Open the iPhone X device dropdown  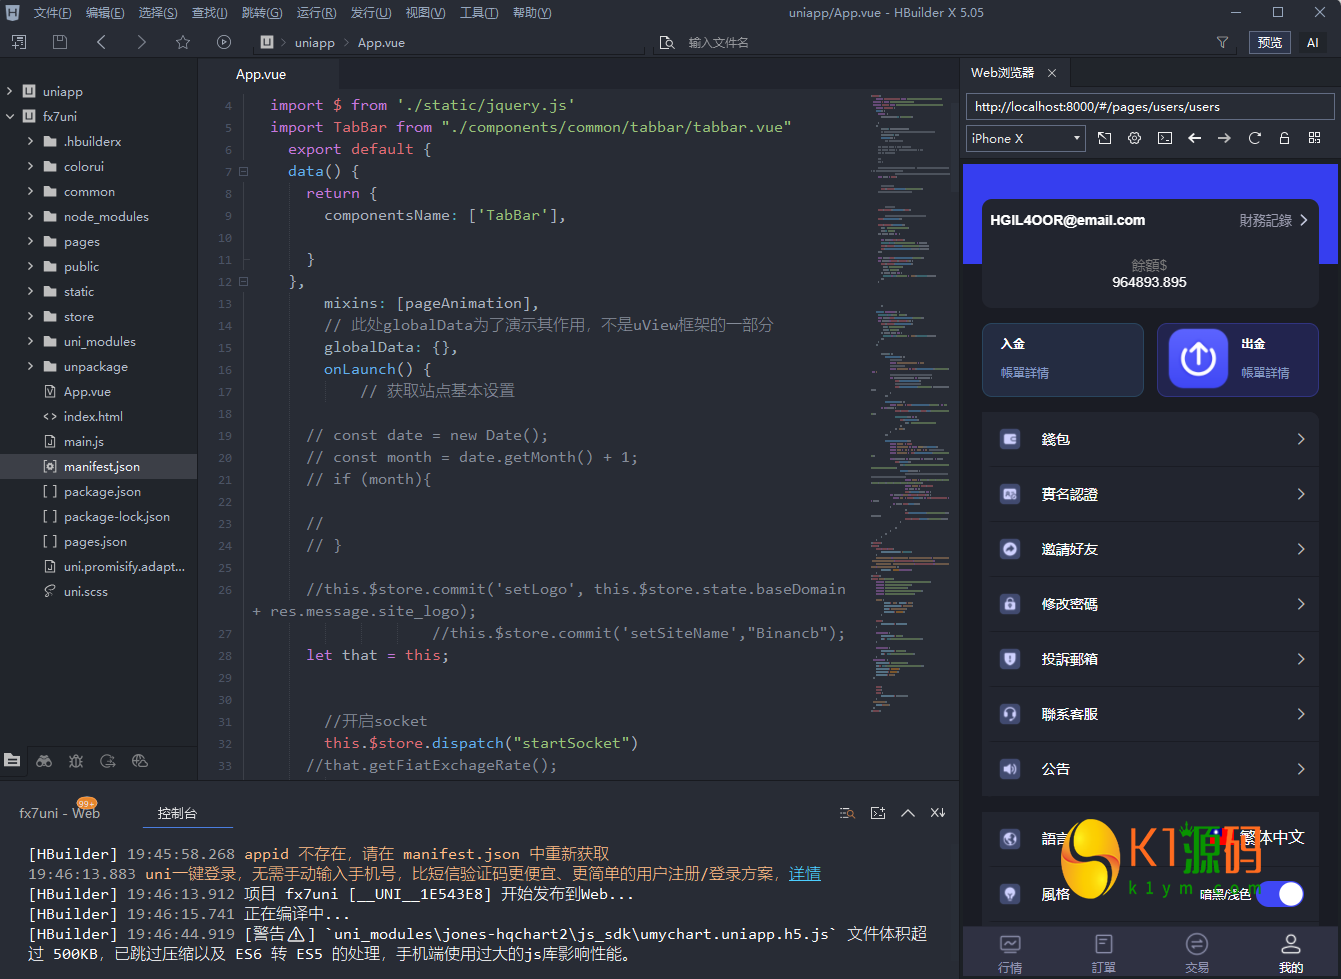click(1026, 138)
